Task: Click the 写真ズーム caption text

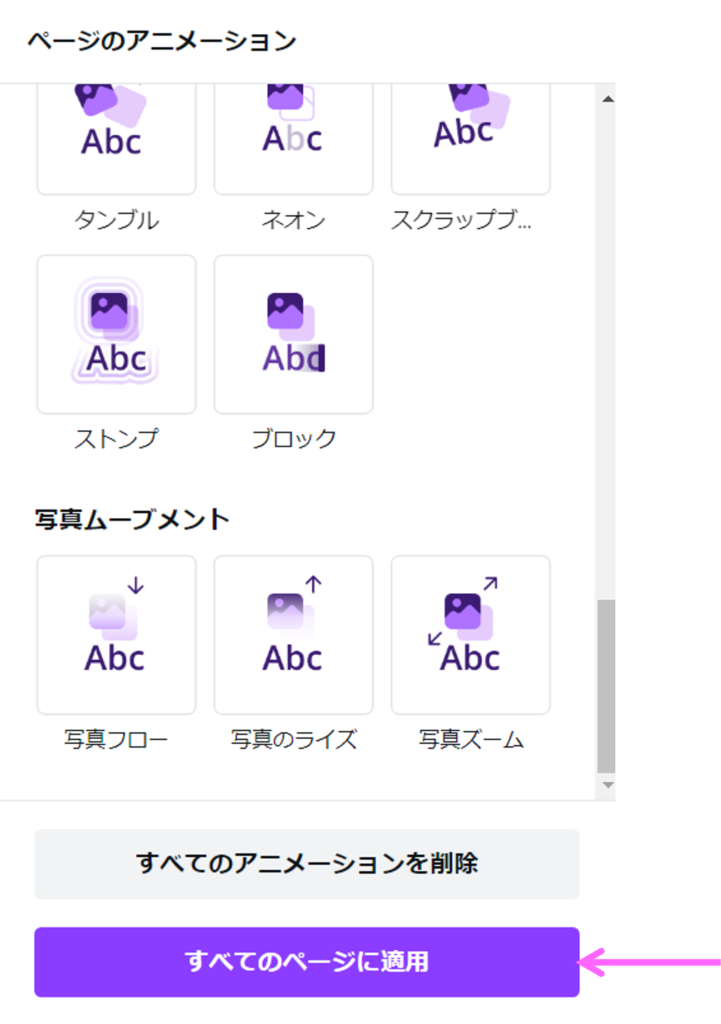Action: tap(470, 740)
